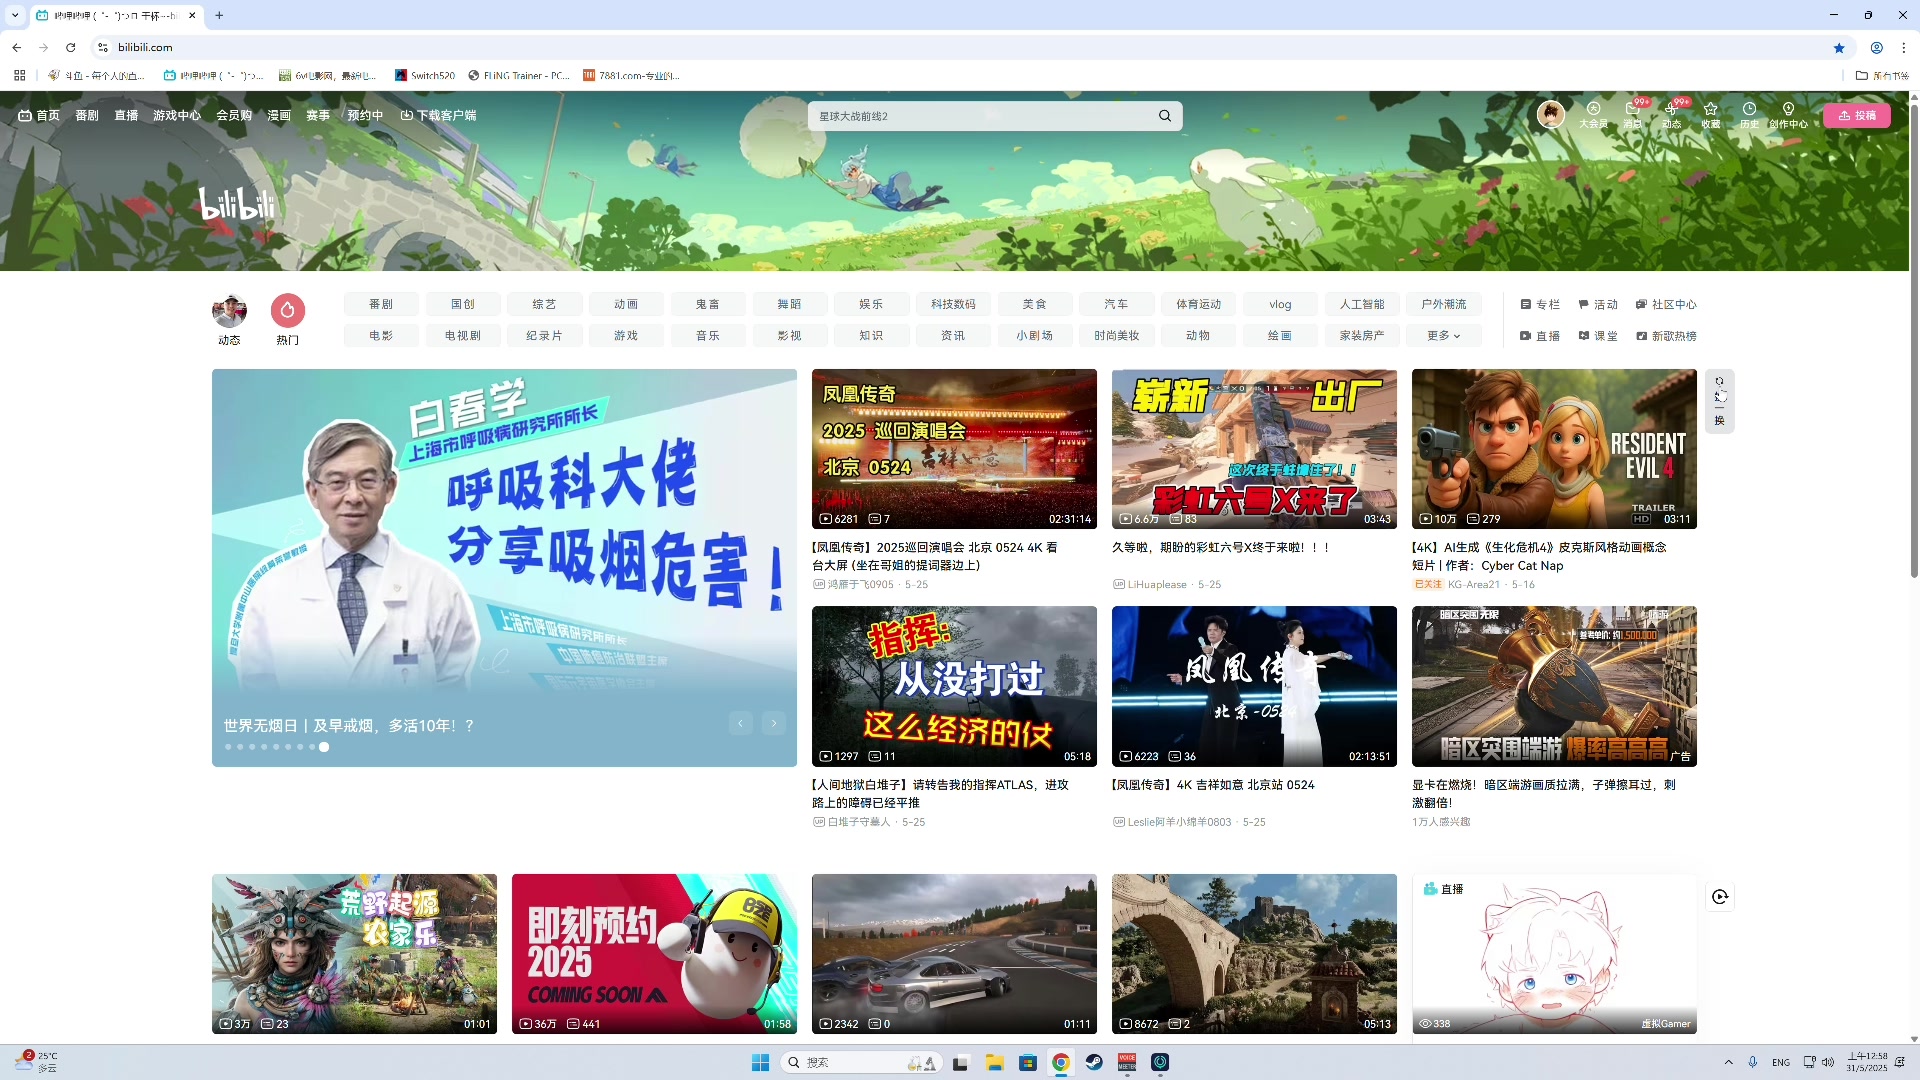Screen dimensions: 1920x1080
Task: Select the 游戏中心 item in top navigation
Action: click(x=177, y=116)
